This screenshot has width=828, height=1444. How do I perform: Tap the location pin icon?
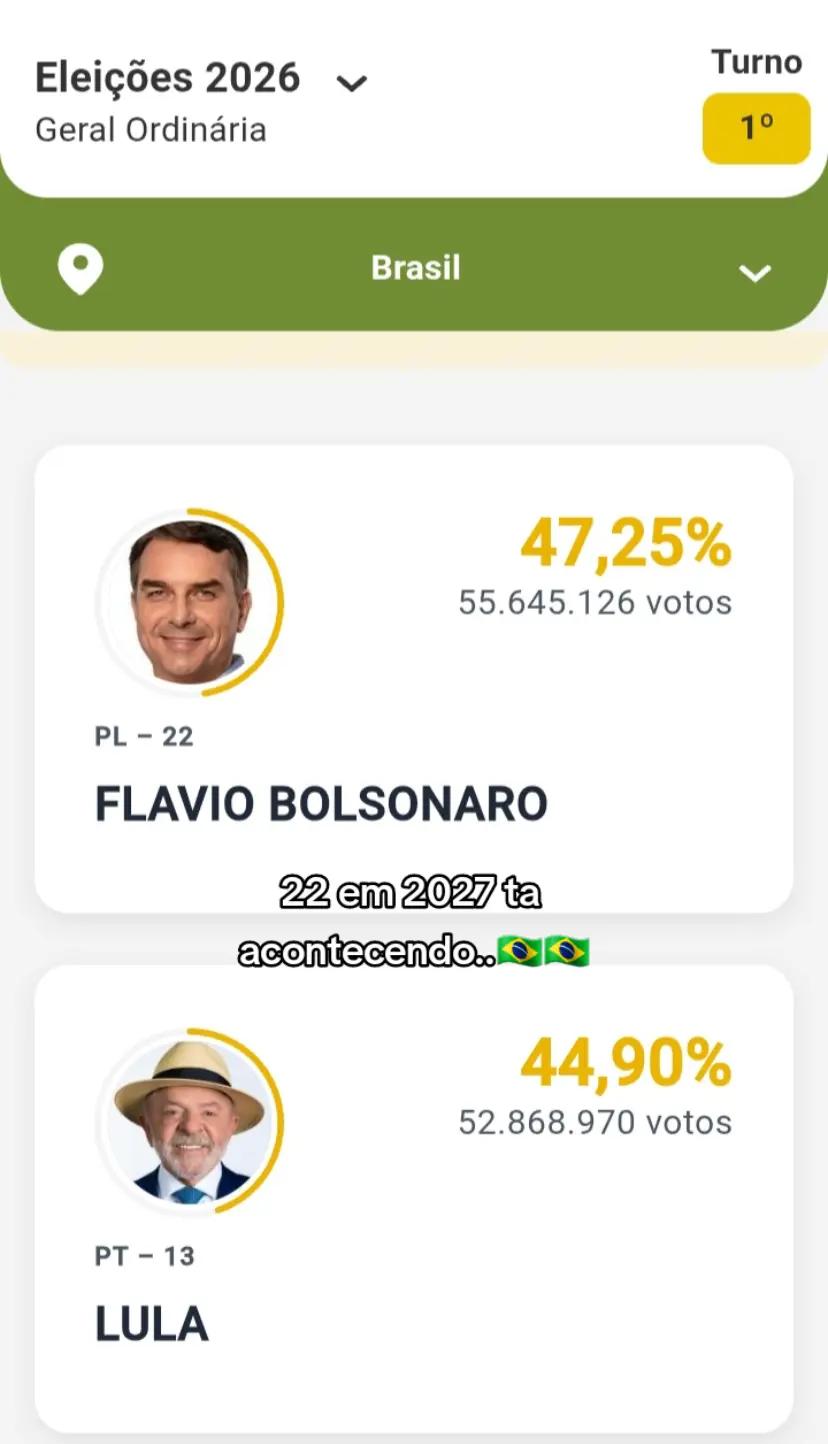pos(81,269)
